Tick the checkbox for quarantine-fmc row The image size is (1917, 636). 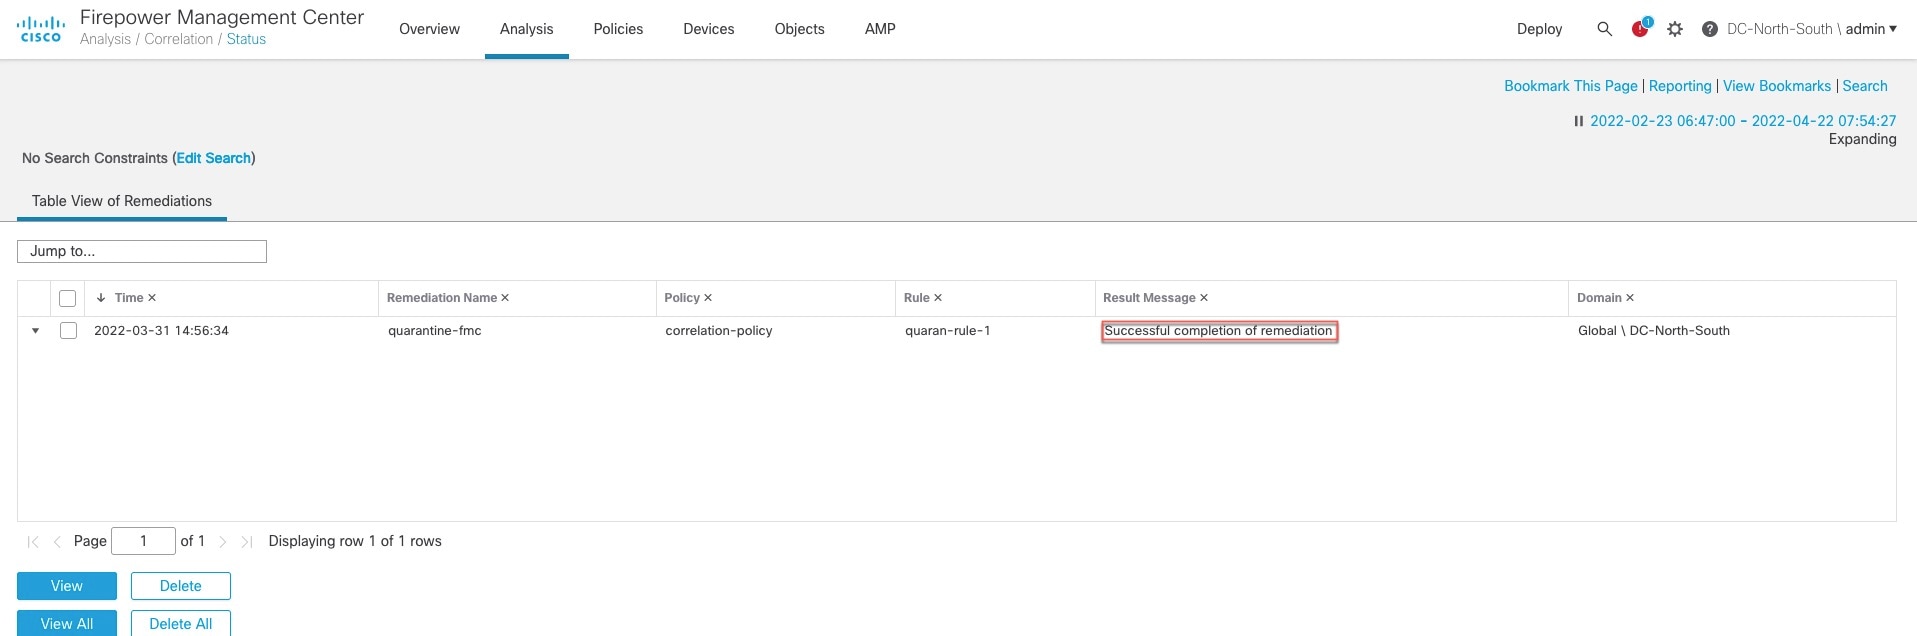click(68, 331)
